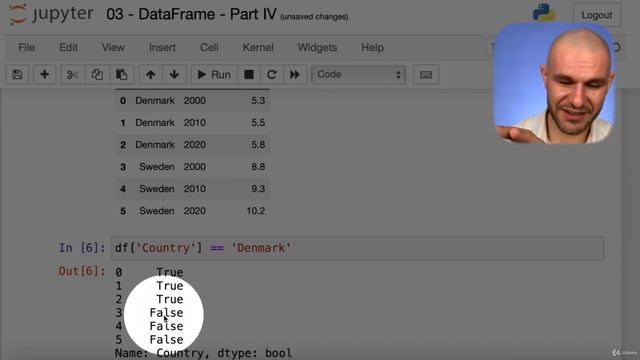
Task: Select the 'Denmark' string in the code cell
Action: point(261,248)
